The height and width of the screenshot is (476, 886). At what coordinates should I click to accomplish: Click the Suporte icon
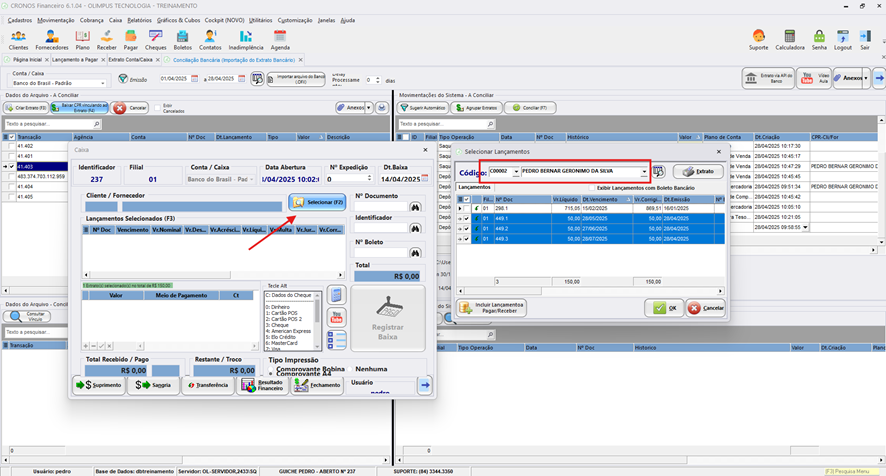(x=758, y=40)
